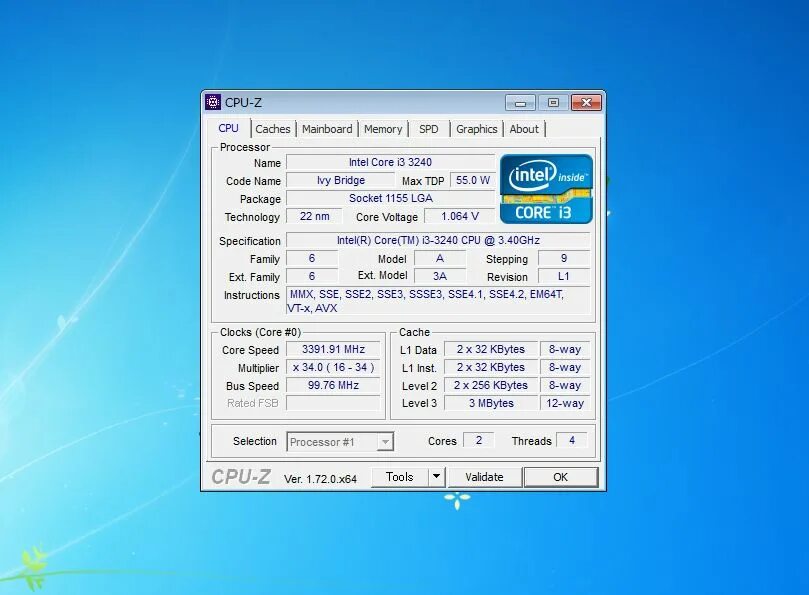Switch to the Memory tab
The height and width of the screenshot is (595, 809).
pyautogui.click(x=383, y=129)
